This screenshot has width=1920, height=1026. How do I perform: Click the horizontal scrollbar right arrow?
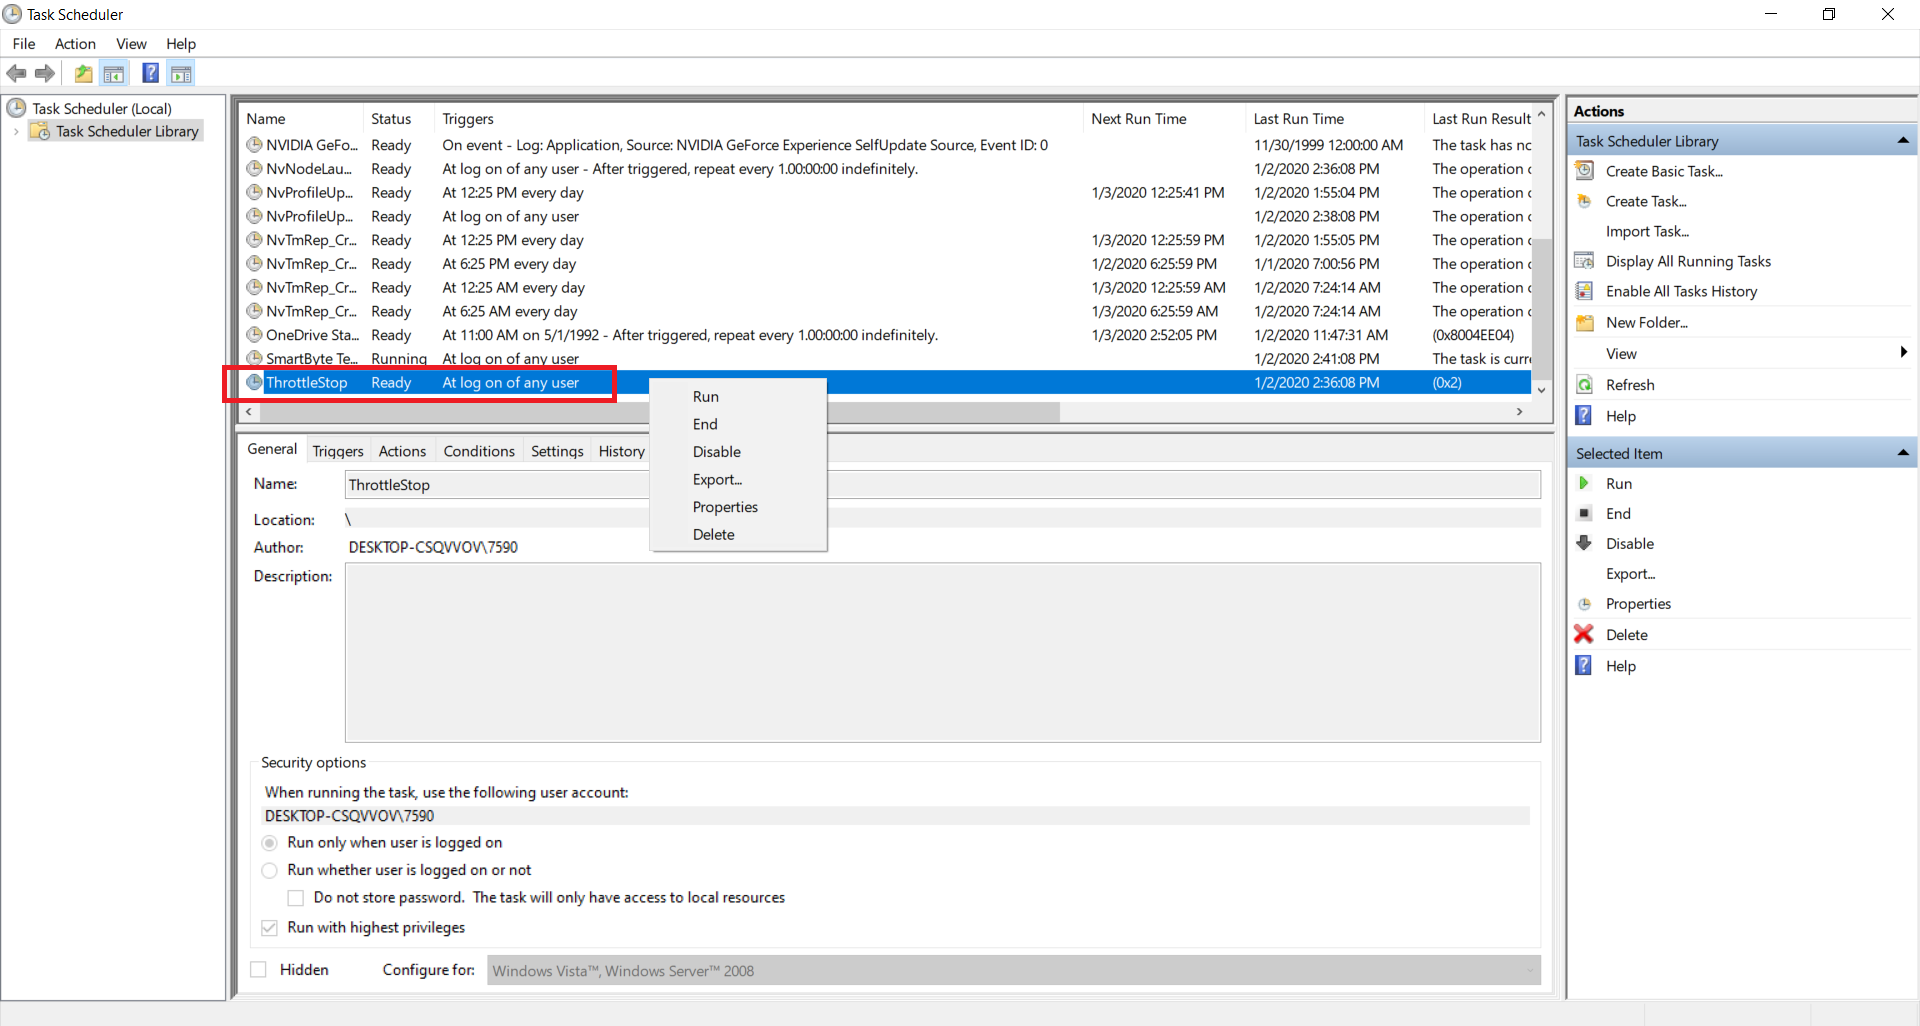click(x=1520, y=412)
